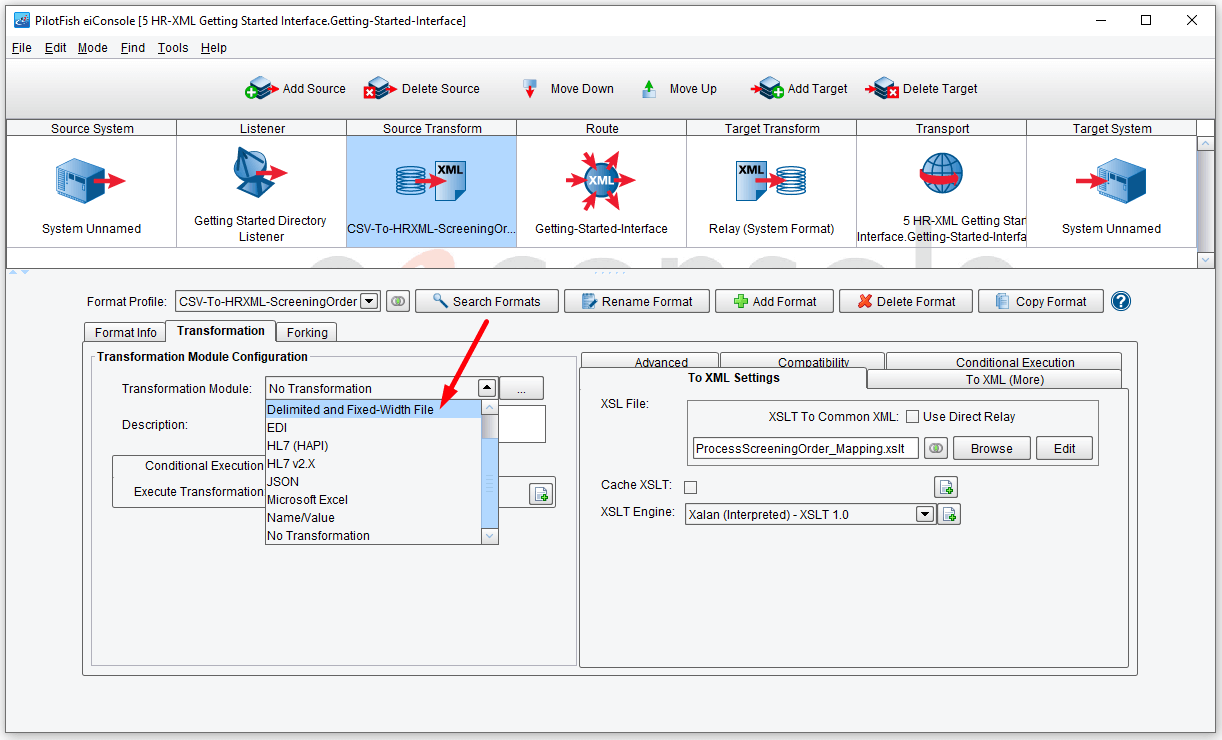
Task: Open the File menu
Action: [21, 47]
